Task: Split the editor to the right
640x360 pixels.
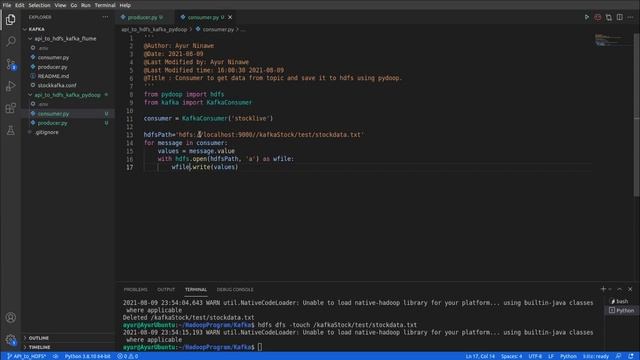Action: [620, 17]
